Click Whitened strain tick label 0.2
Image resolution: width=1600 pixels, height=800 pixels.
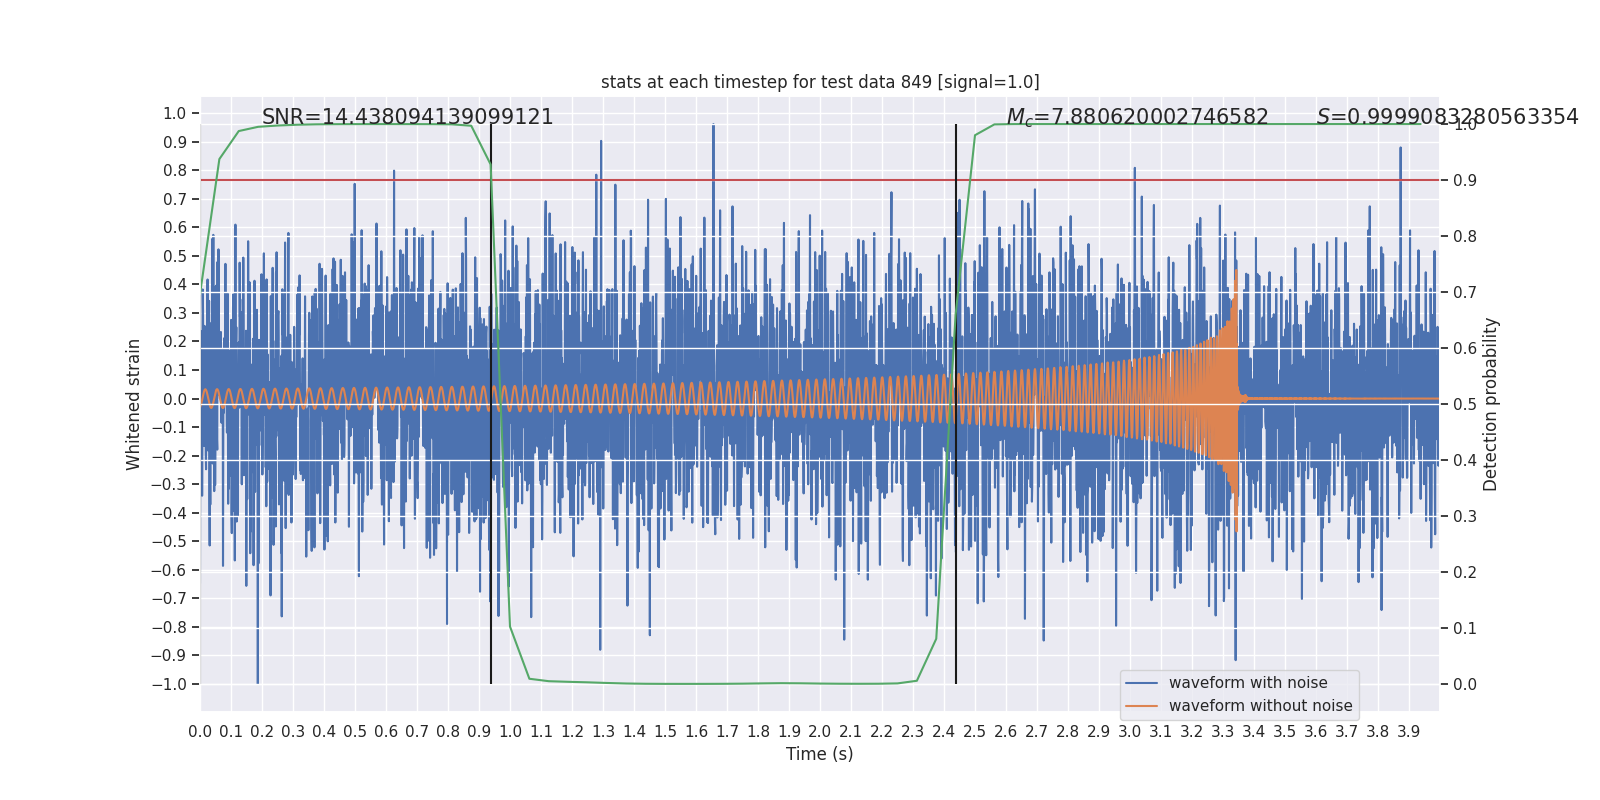175,342
